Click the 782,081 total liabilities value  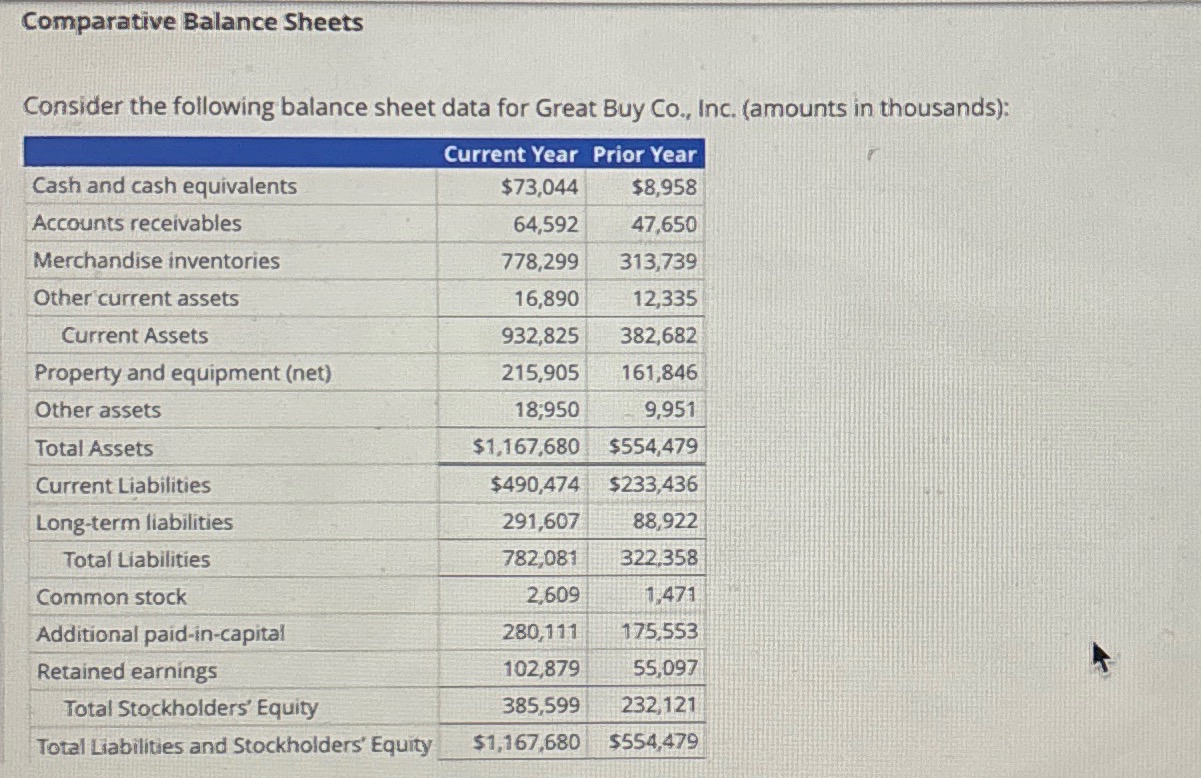(541, 559)
